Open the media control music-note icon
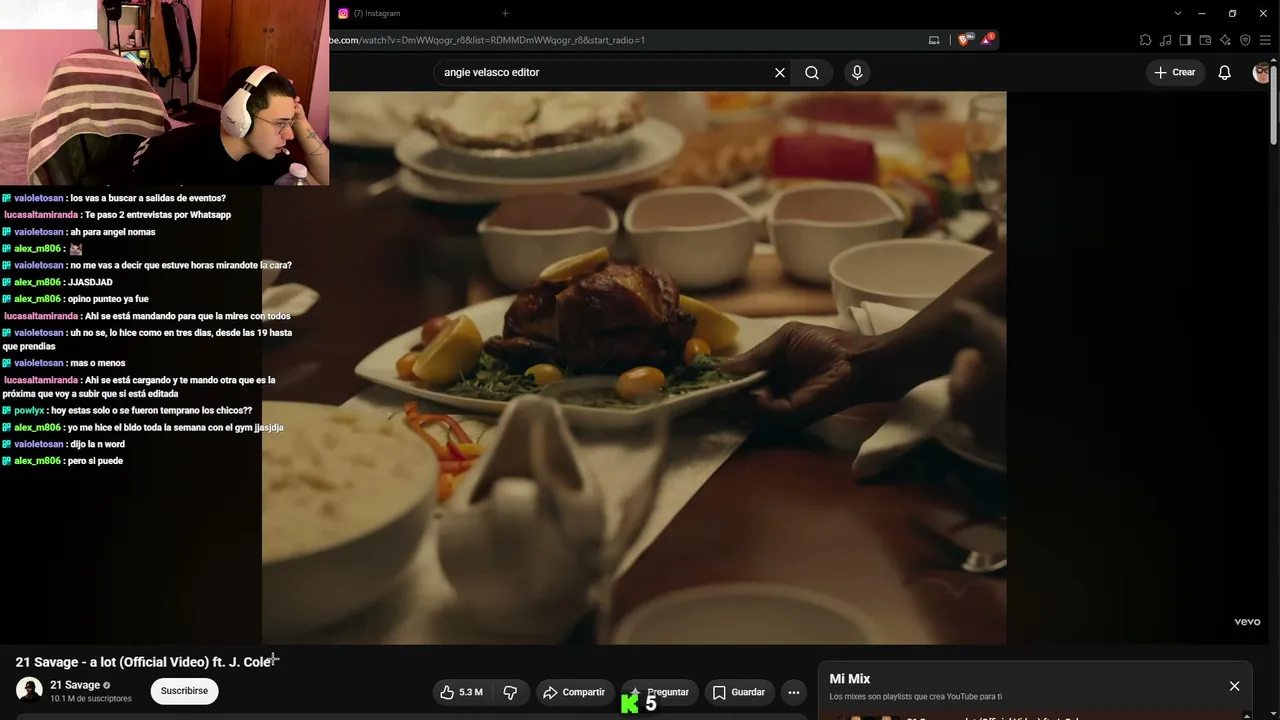1280x720 pixels. [1165, 40]
